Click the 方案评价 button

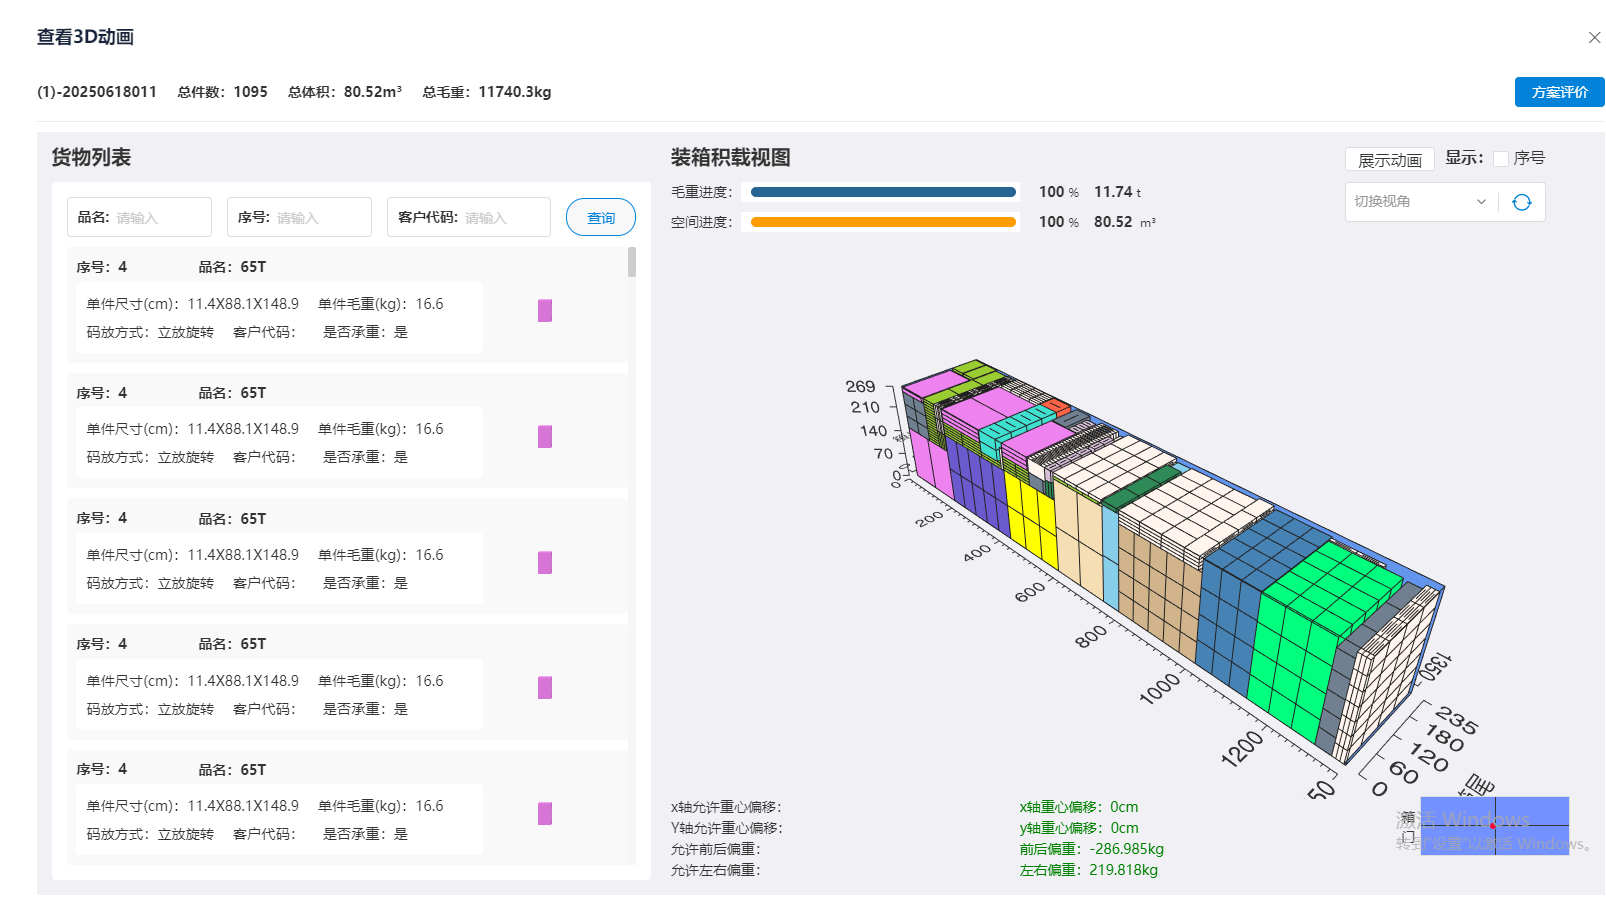tap(1558, 92)
